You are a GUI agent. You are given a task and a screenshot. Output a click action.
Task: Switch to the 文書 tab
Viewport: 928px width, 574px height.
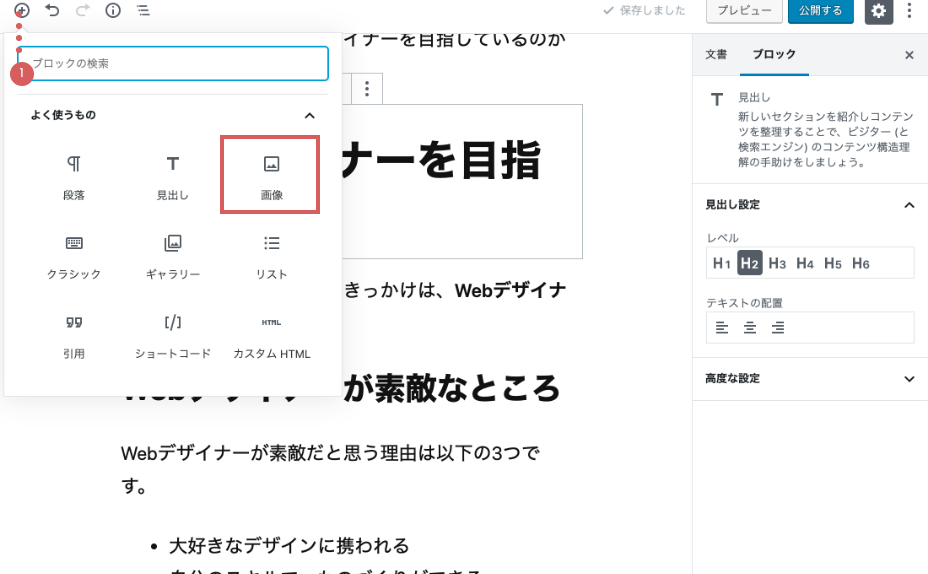[716, 55]
